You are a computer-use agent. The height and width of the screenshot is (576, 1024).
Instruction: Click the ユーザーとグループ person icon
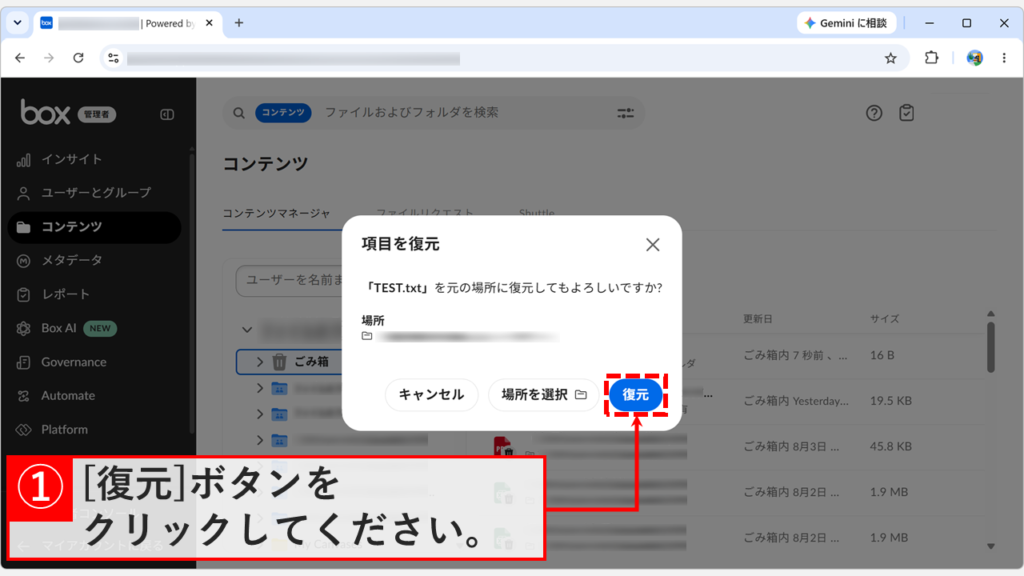[24, 193]
